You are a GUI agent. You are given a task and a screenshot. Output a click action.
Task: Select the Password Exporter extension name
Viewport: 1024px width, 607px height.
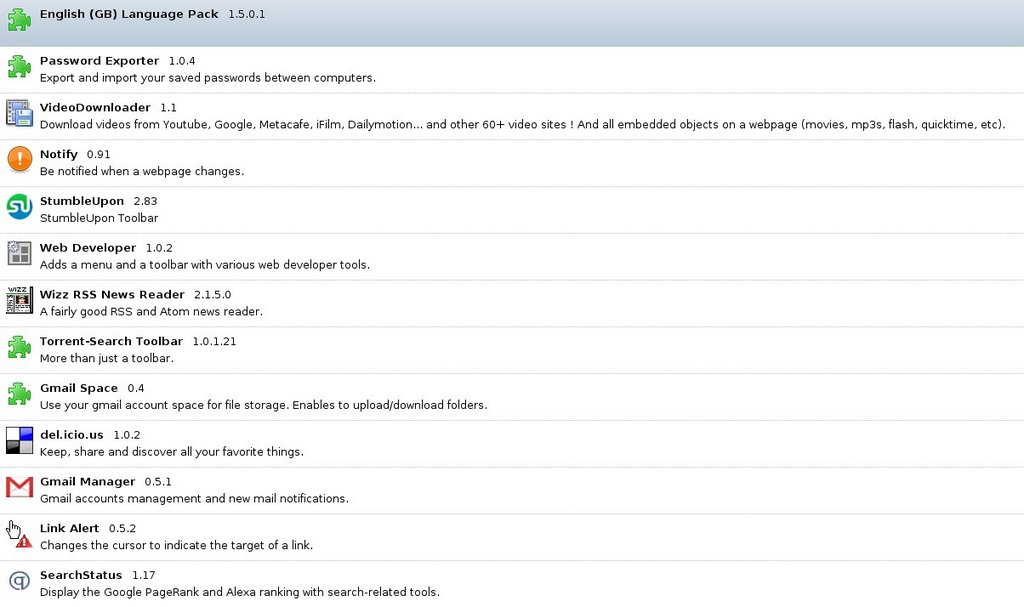click(x=99, y=61)
